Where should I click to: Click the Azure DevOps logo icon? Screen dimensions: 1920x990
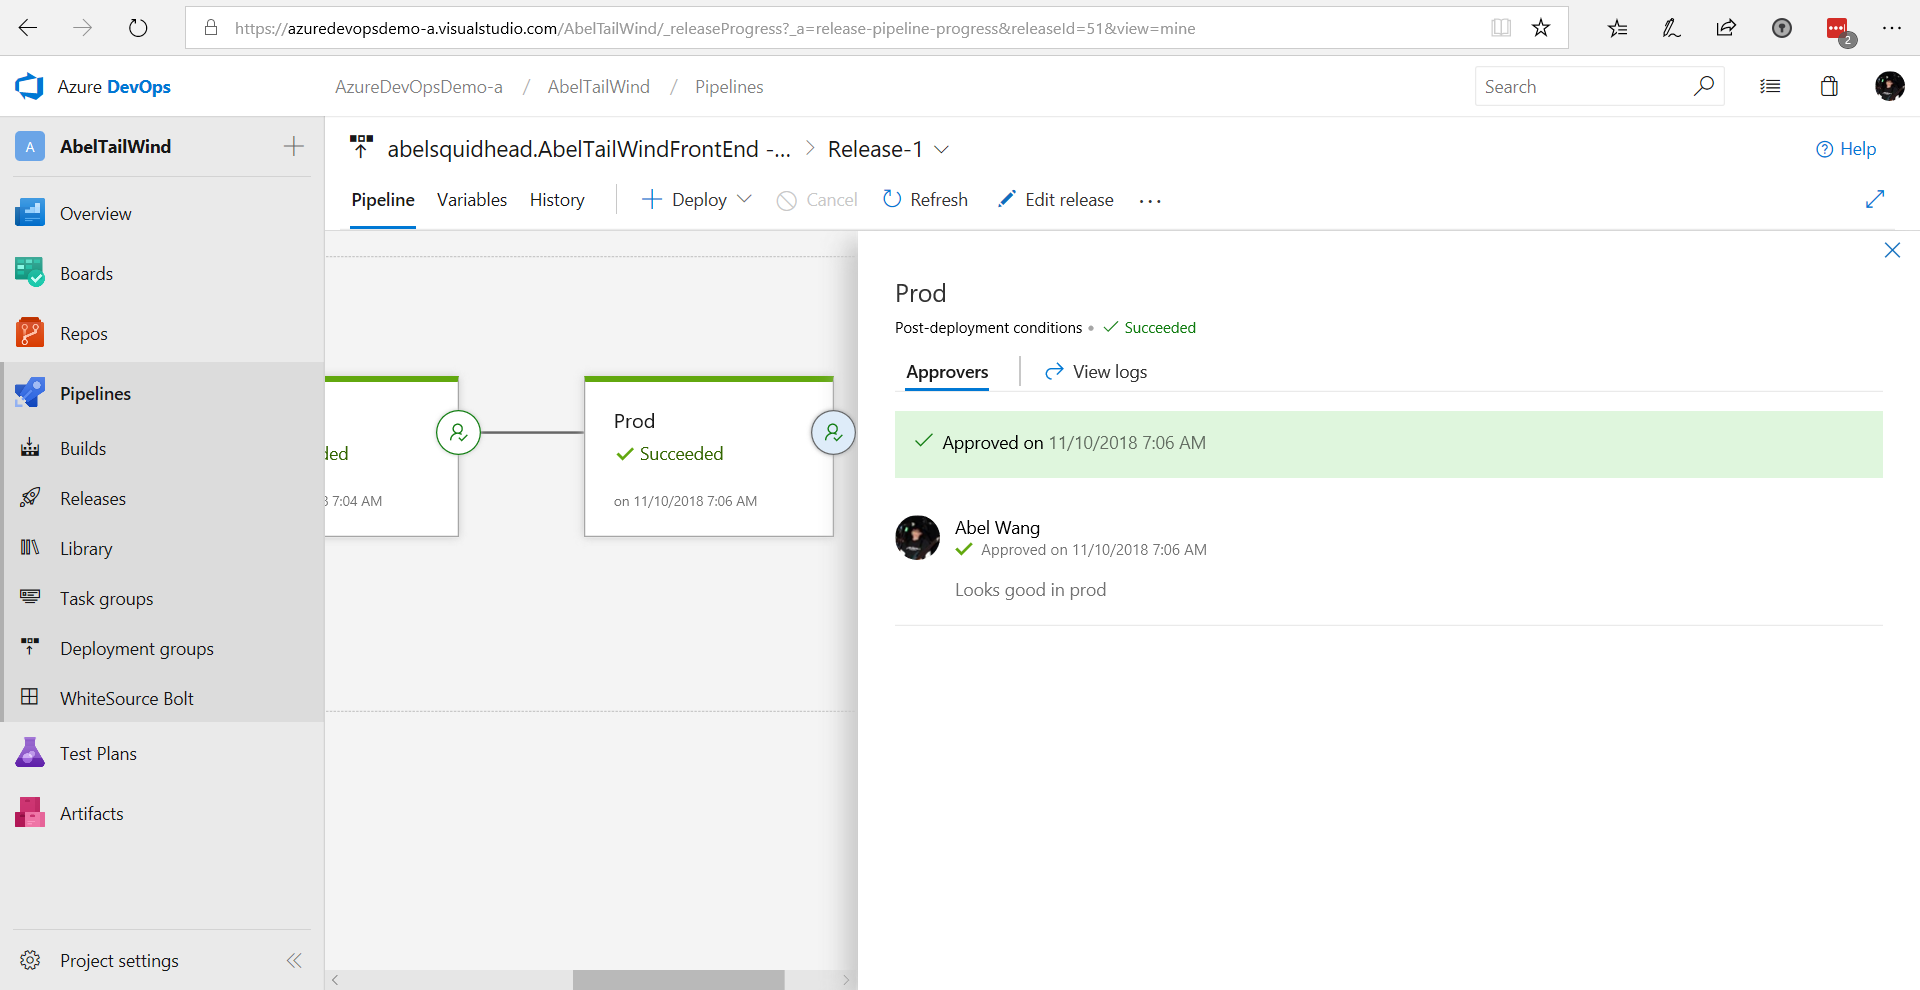coord(29,87)
